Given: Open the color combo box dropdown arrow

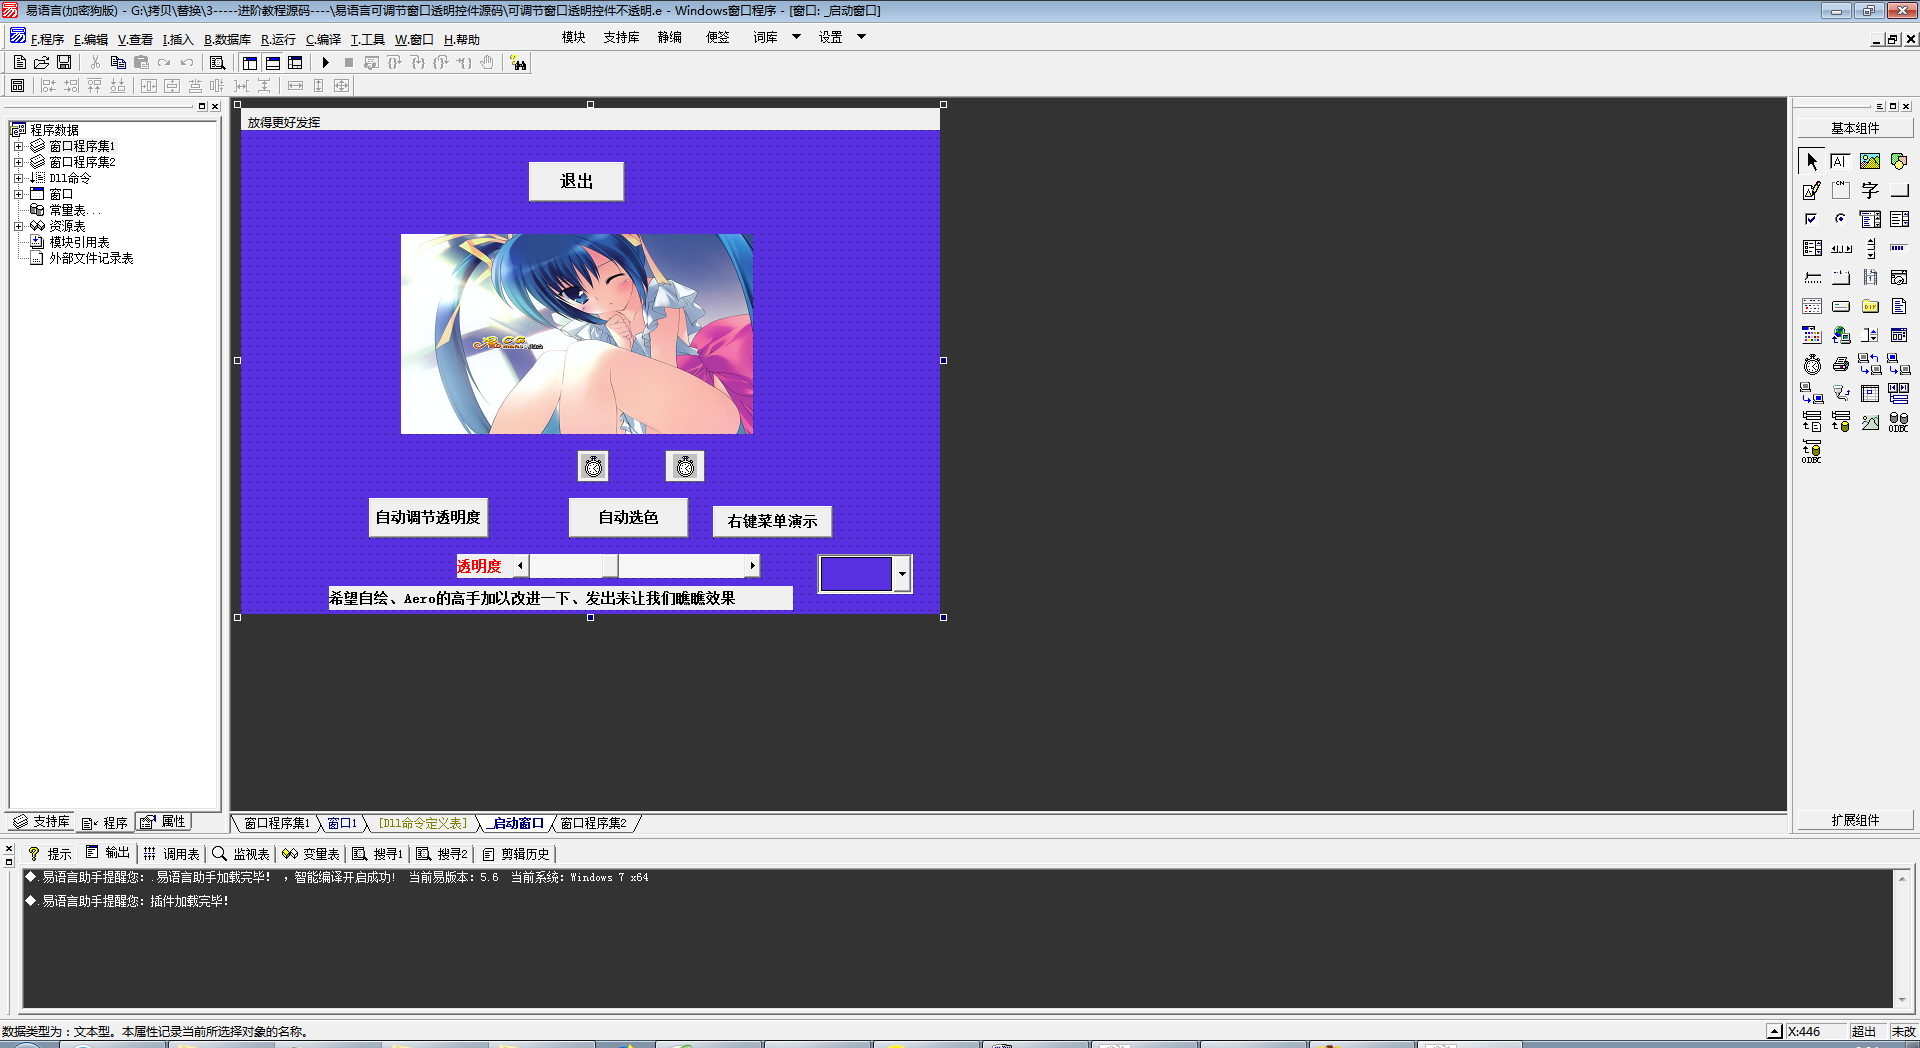Looking at the screenshot, I should coord(902,574).
